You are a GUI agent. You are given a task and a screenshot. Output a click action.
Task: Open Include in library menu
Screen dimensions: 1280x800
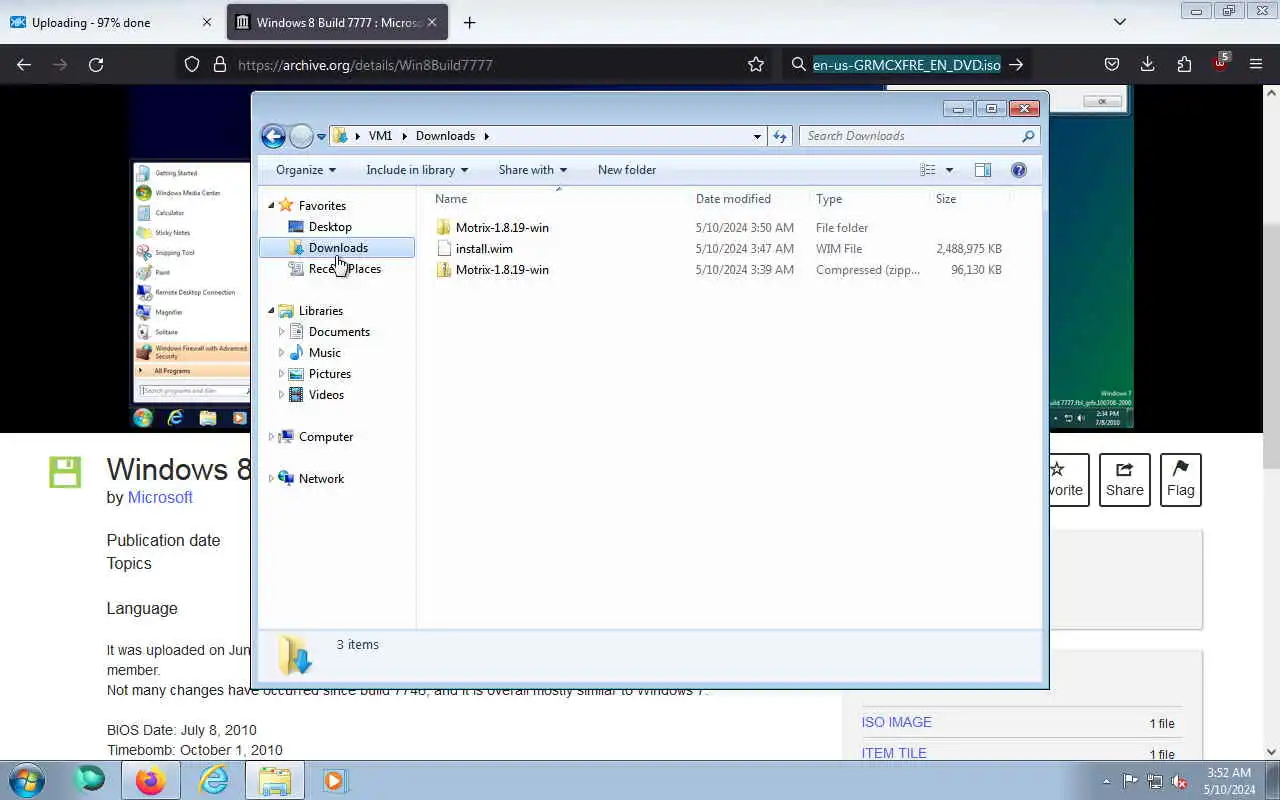417,170
